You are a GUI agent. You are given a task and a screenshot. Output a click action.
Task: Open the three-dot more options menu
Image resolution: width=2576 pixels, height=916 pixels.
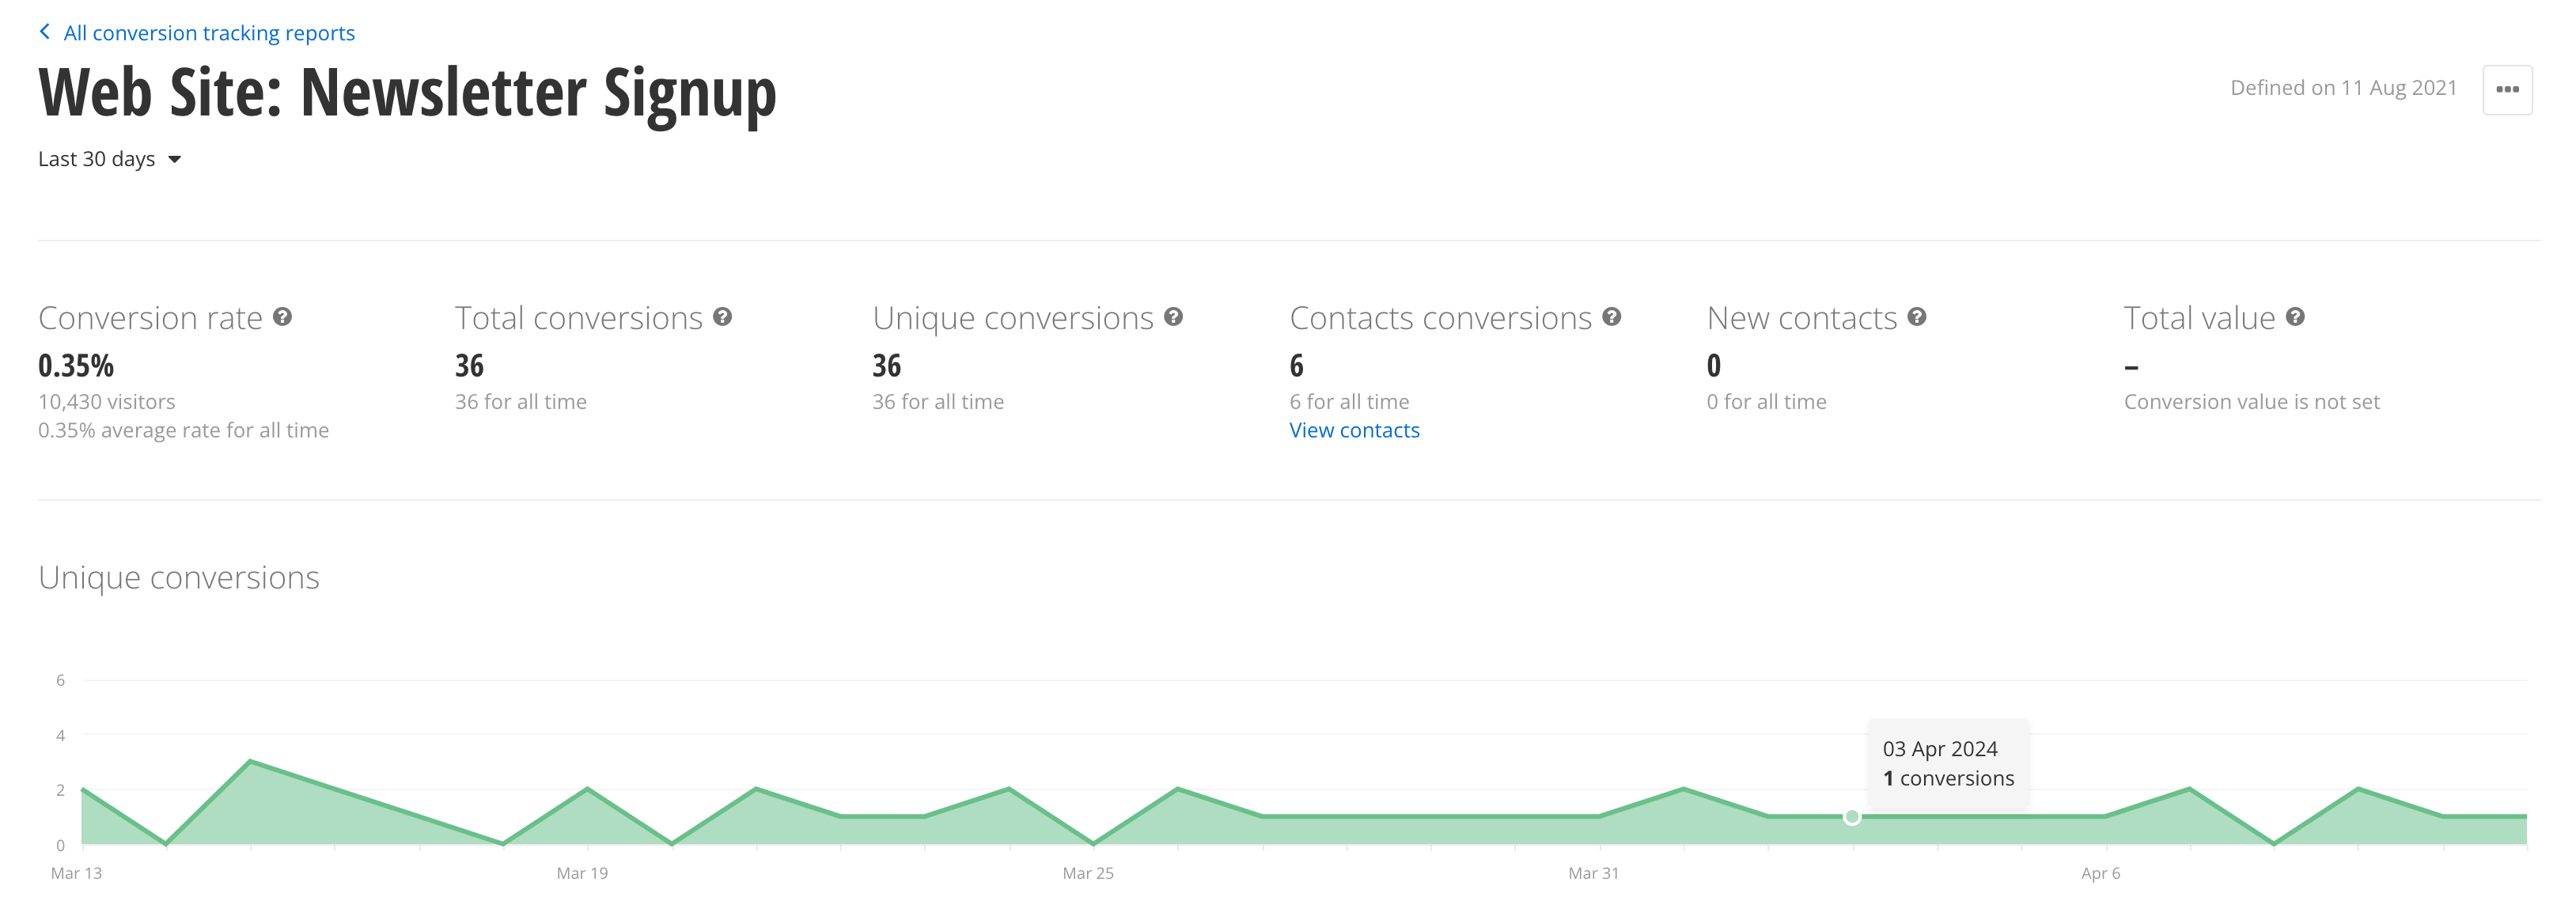pyautogui.click(x=2507, y=90)
